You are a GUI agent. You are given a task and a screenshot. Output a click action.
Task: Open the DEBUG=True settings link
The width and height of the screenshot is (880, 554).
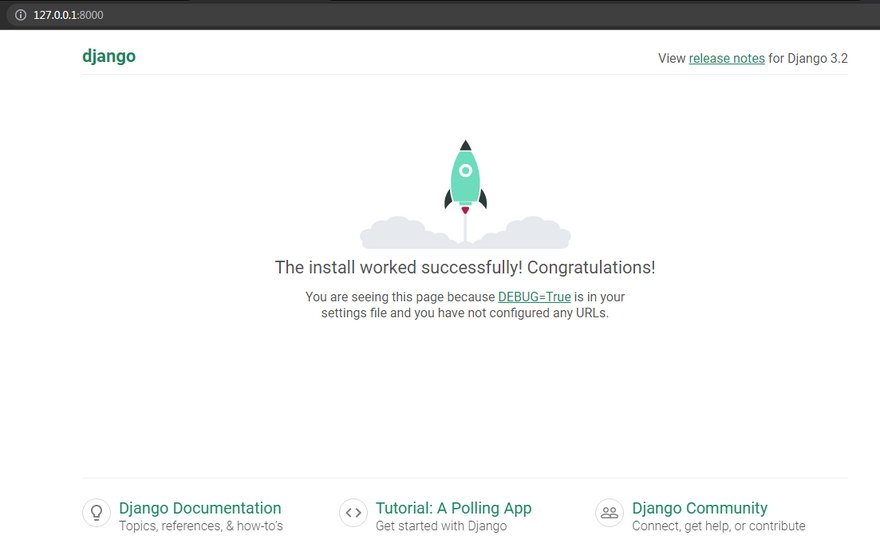pos(534,297)
